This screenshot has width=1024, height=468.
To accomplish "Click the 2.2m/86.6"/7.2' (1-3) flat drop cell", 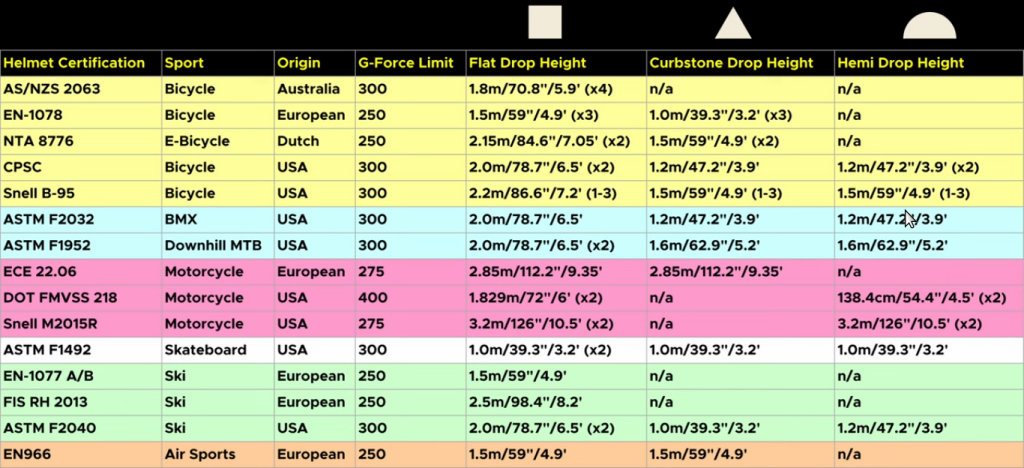I will (556, 194).
